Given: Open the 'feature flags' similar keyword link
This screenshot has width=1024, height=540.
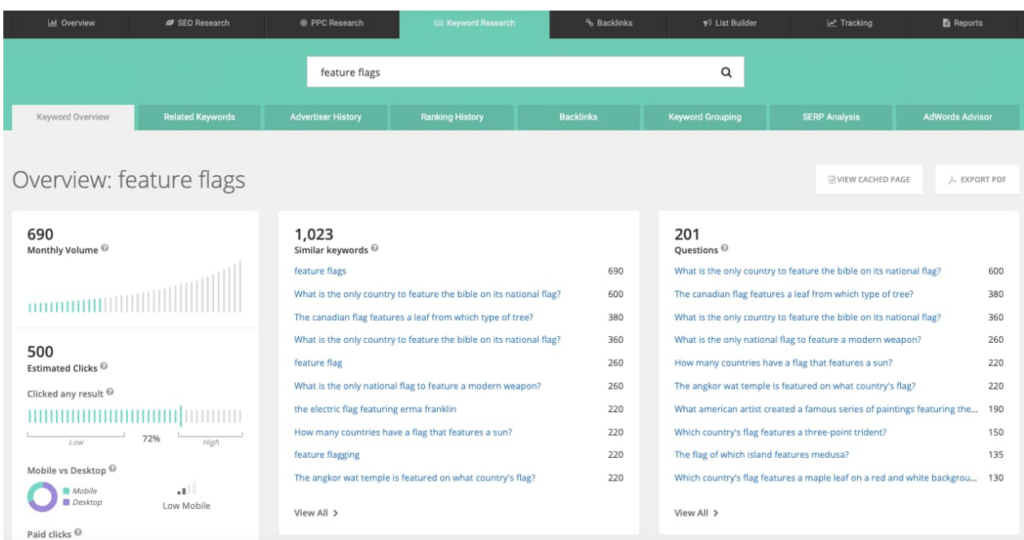Looking at the screenshot, I should 320,271.
